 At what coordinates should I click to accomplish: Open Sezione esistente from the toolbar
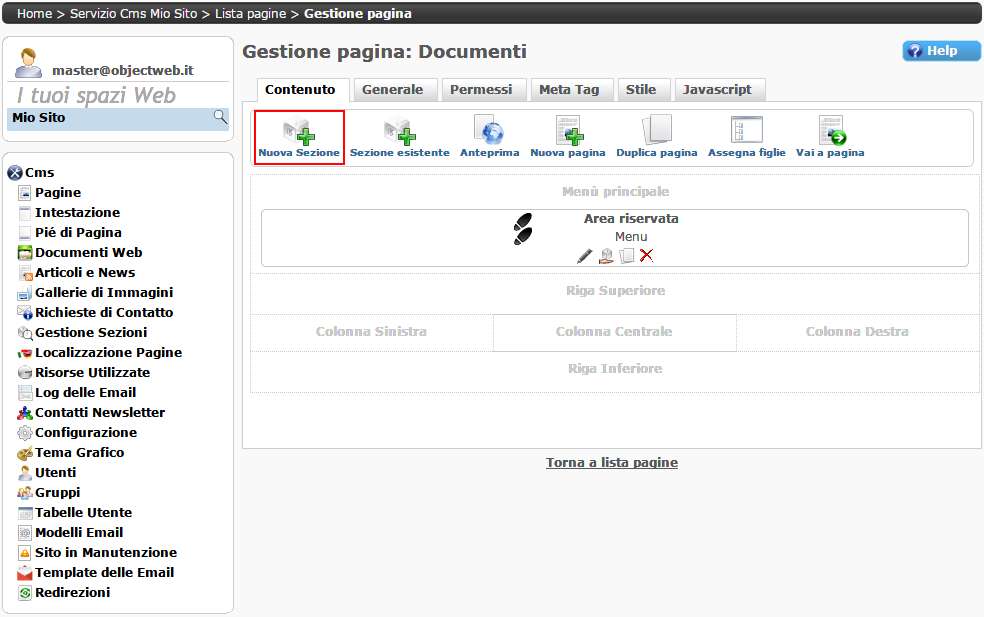(x=399, y=132)
